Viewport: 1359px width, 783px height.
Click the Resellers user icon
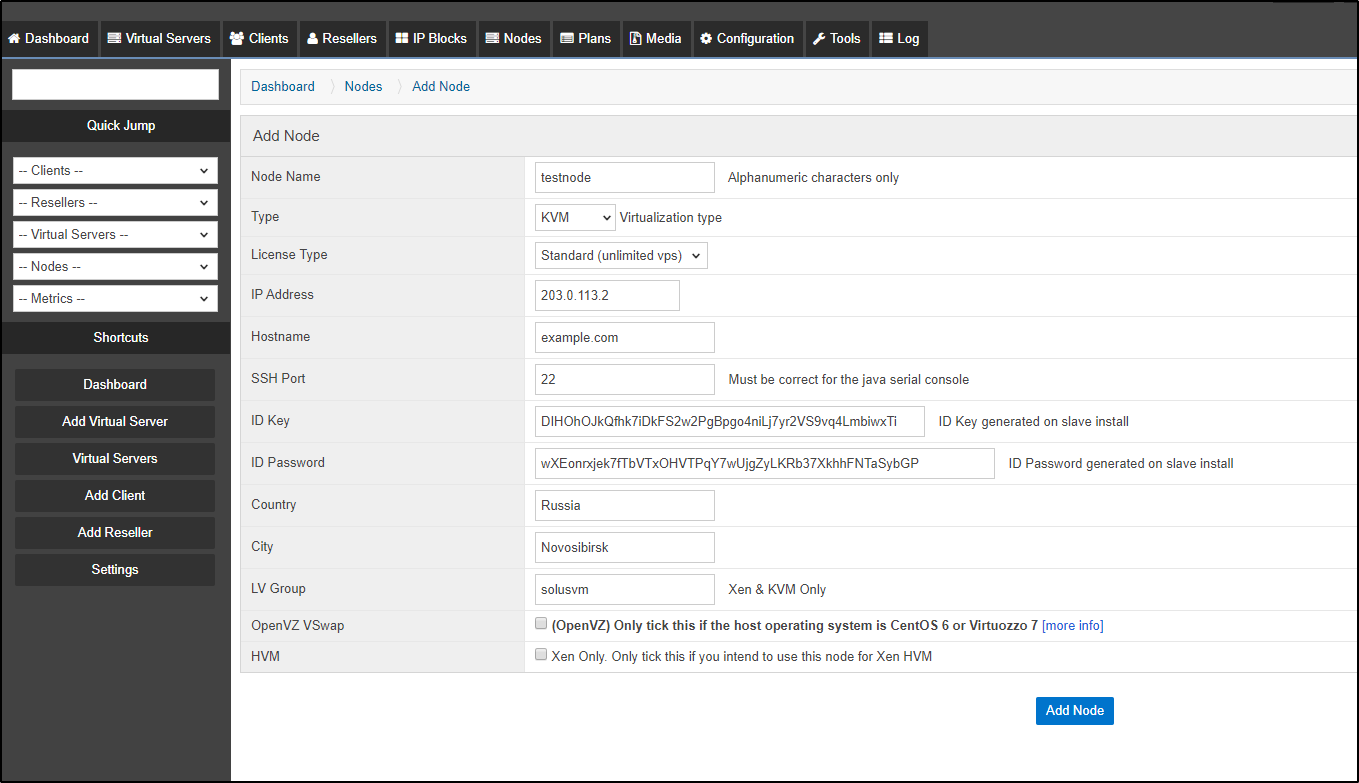313,39
